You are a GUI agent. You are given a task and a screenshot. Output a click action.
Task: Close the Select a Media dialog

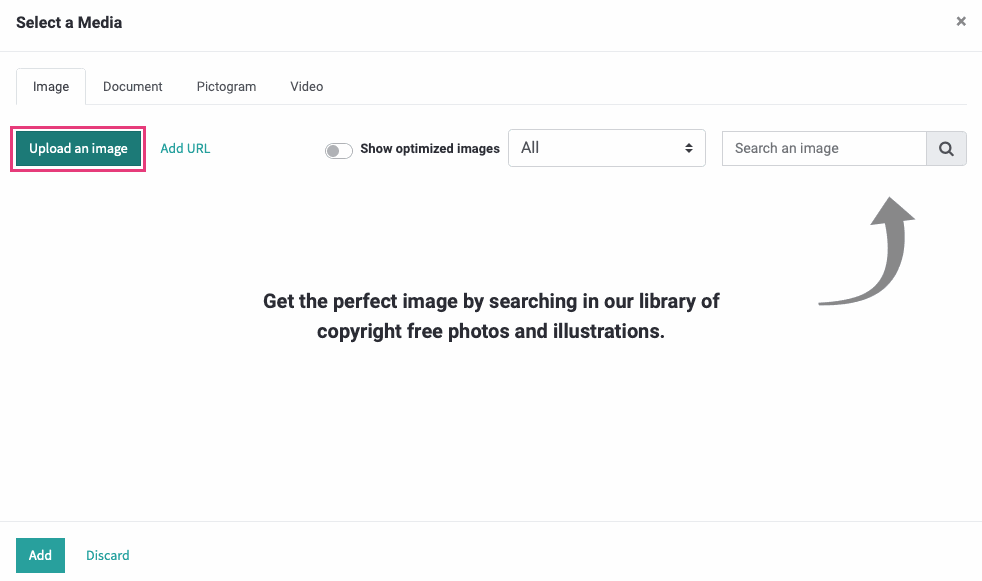click(961, 22)
